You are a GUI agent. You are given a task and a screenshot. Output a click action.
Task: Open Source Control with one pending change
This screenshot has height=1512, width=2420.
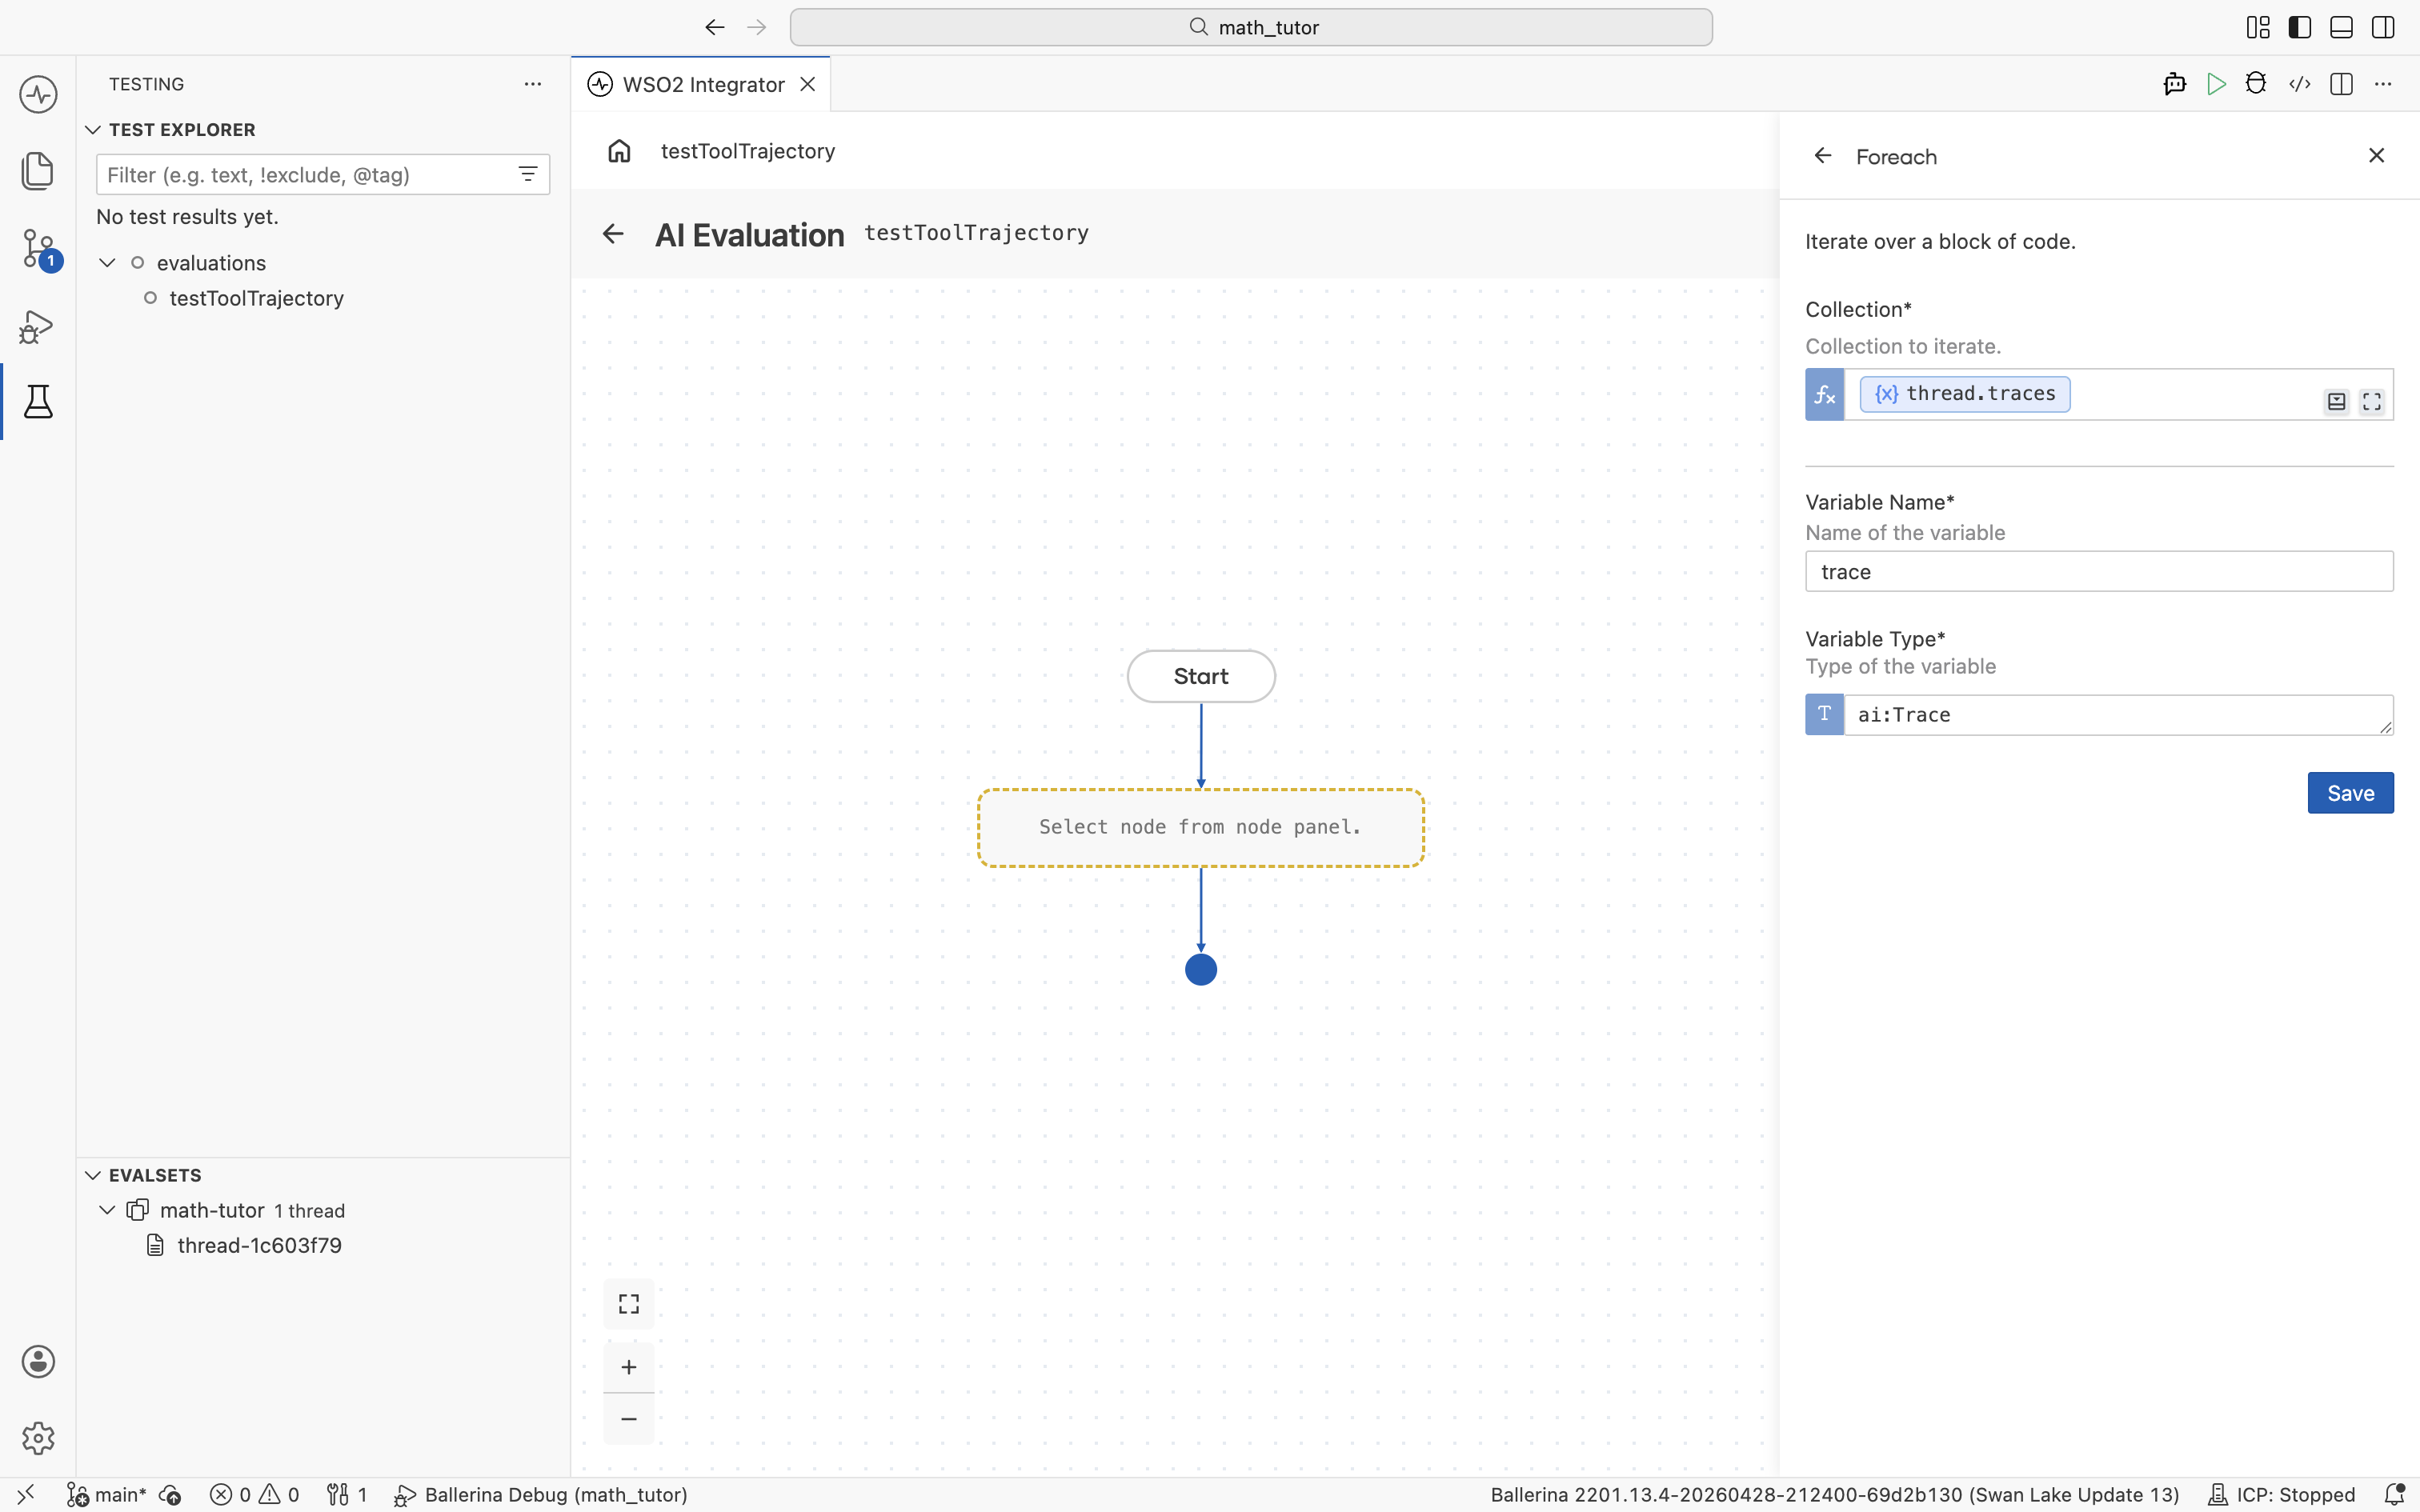coord(38,249)
